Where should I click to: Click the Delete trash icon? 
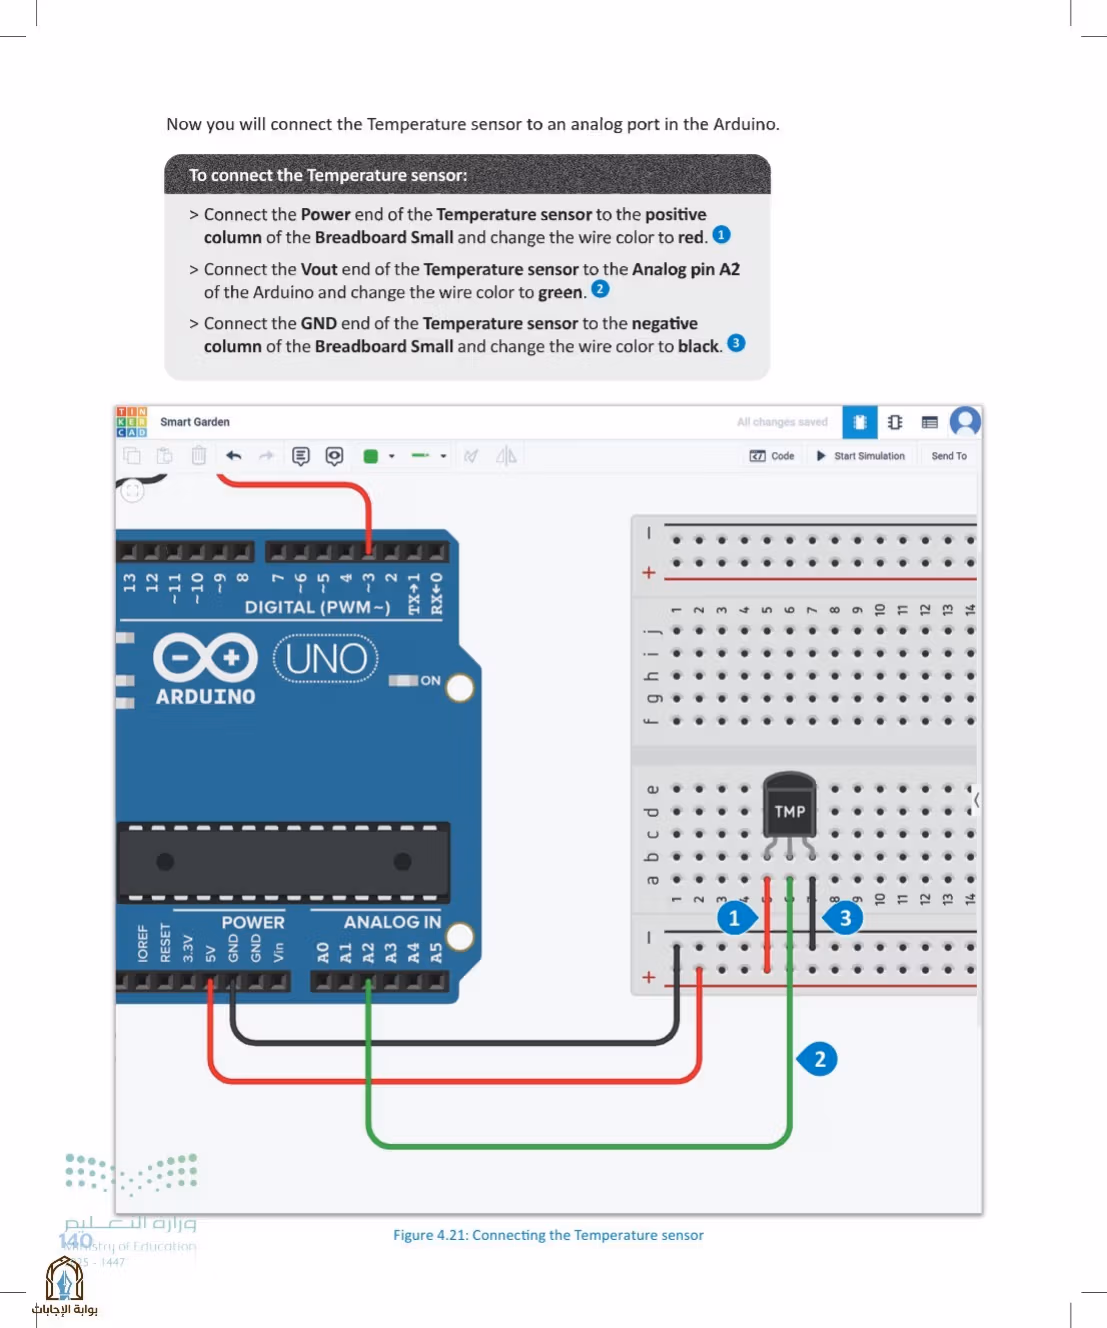point(199,456)
